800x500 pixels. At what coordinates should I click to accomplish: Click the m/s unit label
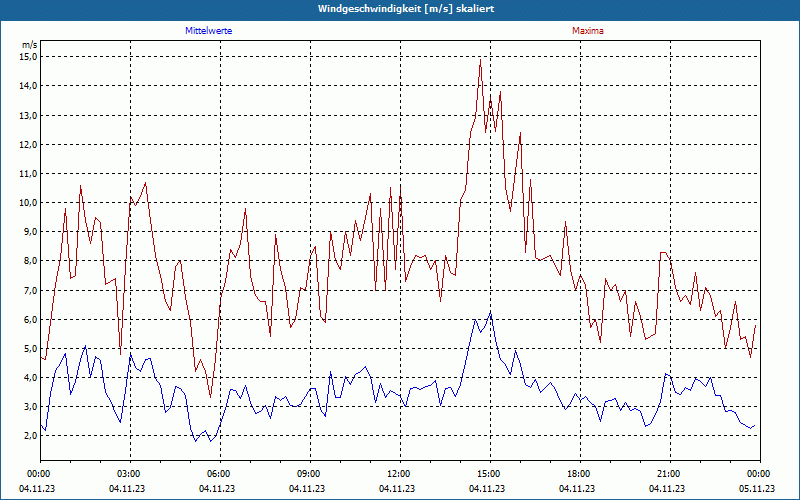coord(30,45)
